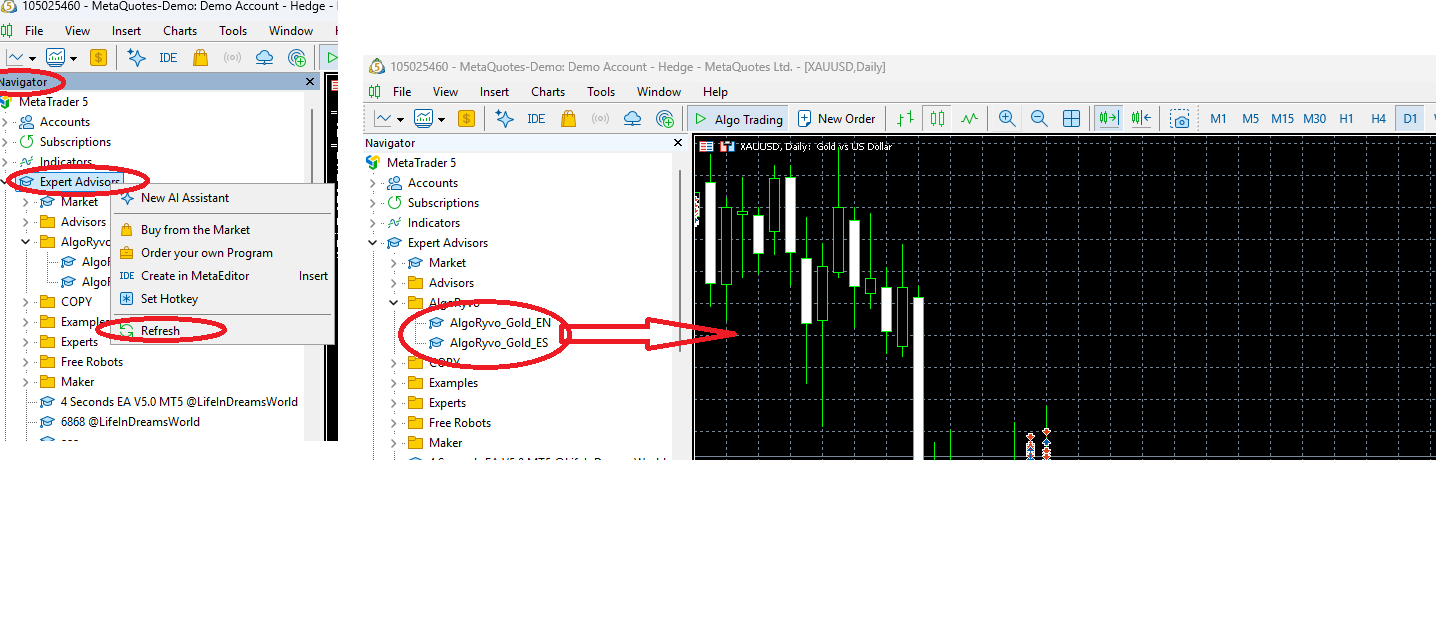Toggle chart auto-scroll to the end
The width and height of the screenshot is (1436, 622).
[1108, 118]
